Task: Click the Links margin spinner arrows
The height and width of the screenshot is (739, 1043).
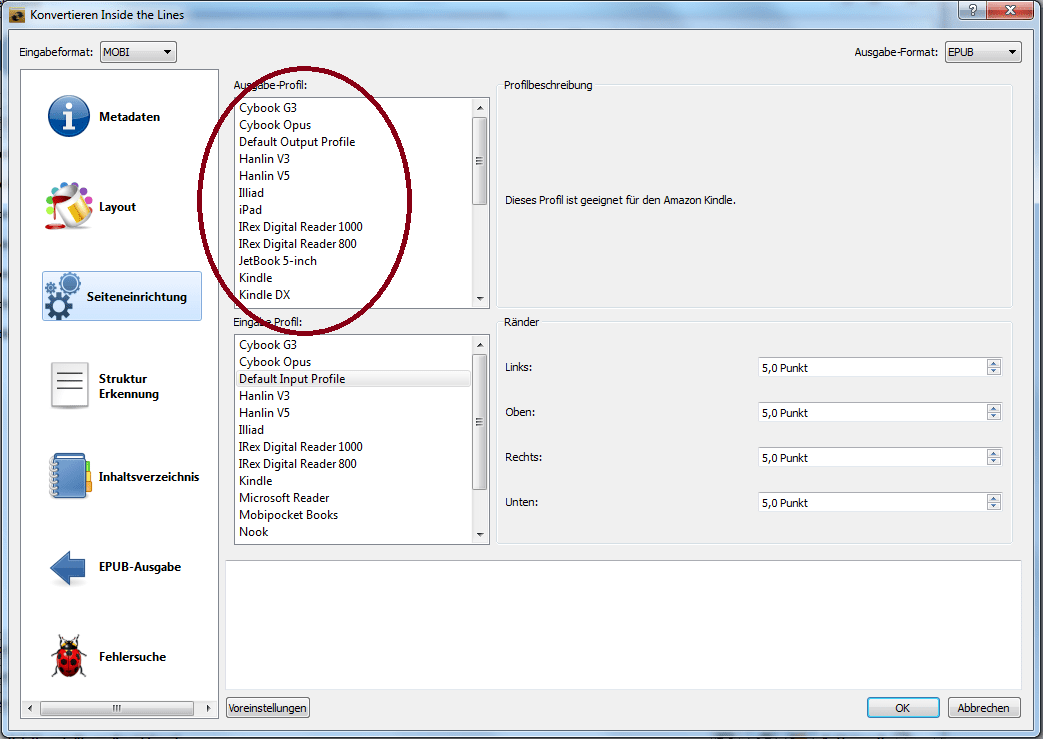Action: click(x=994, y=367)
